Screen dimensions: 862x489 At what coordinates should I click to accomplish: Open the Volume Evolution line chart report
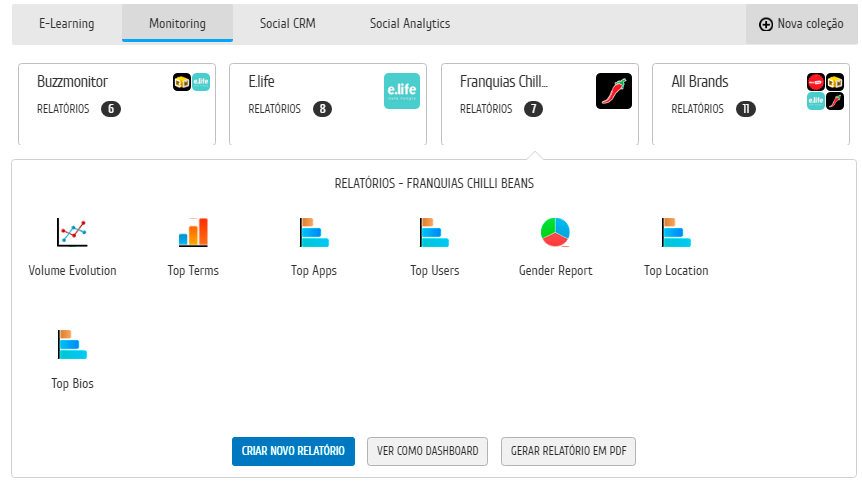pos(72,232)
